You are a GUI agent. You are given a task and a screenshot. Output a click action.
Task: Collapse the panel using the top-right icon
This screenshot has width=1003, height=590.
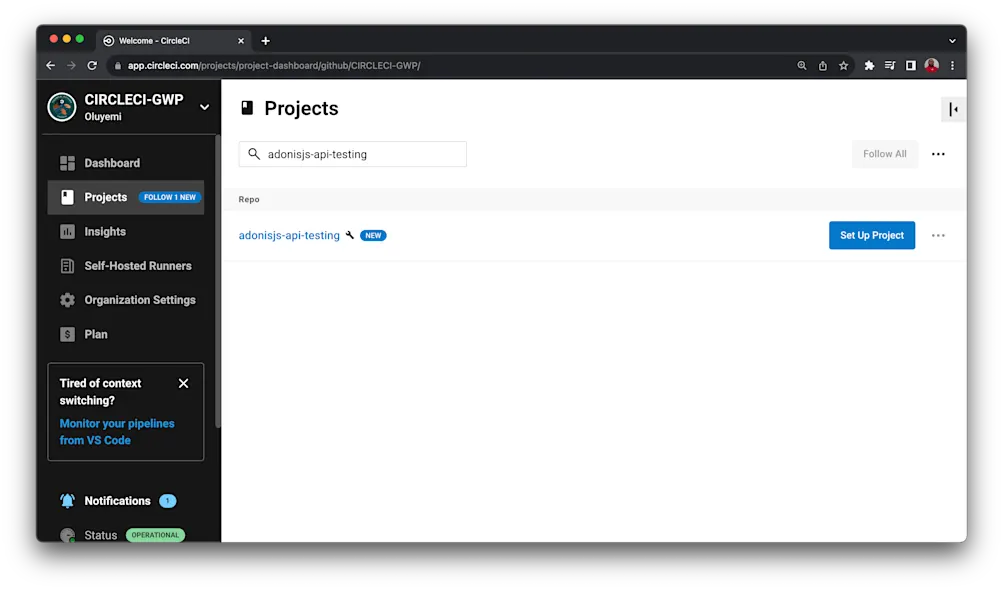point(952,108)
